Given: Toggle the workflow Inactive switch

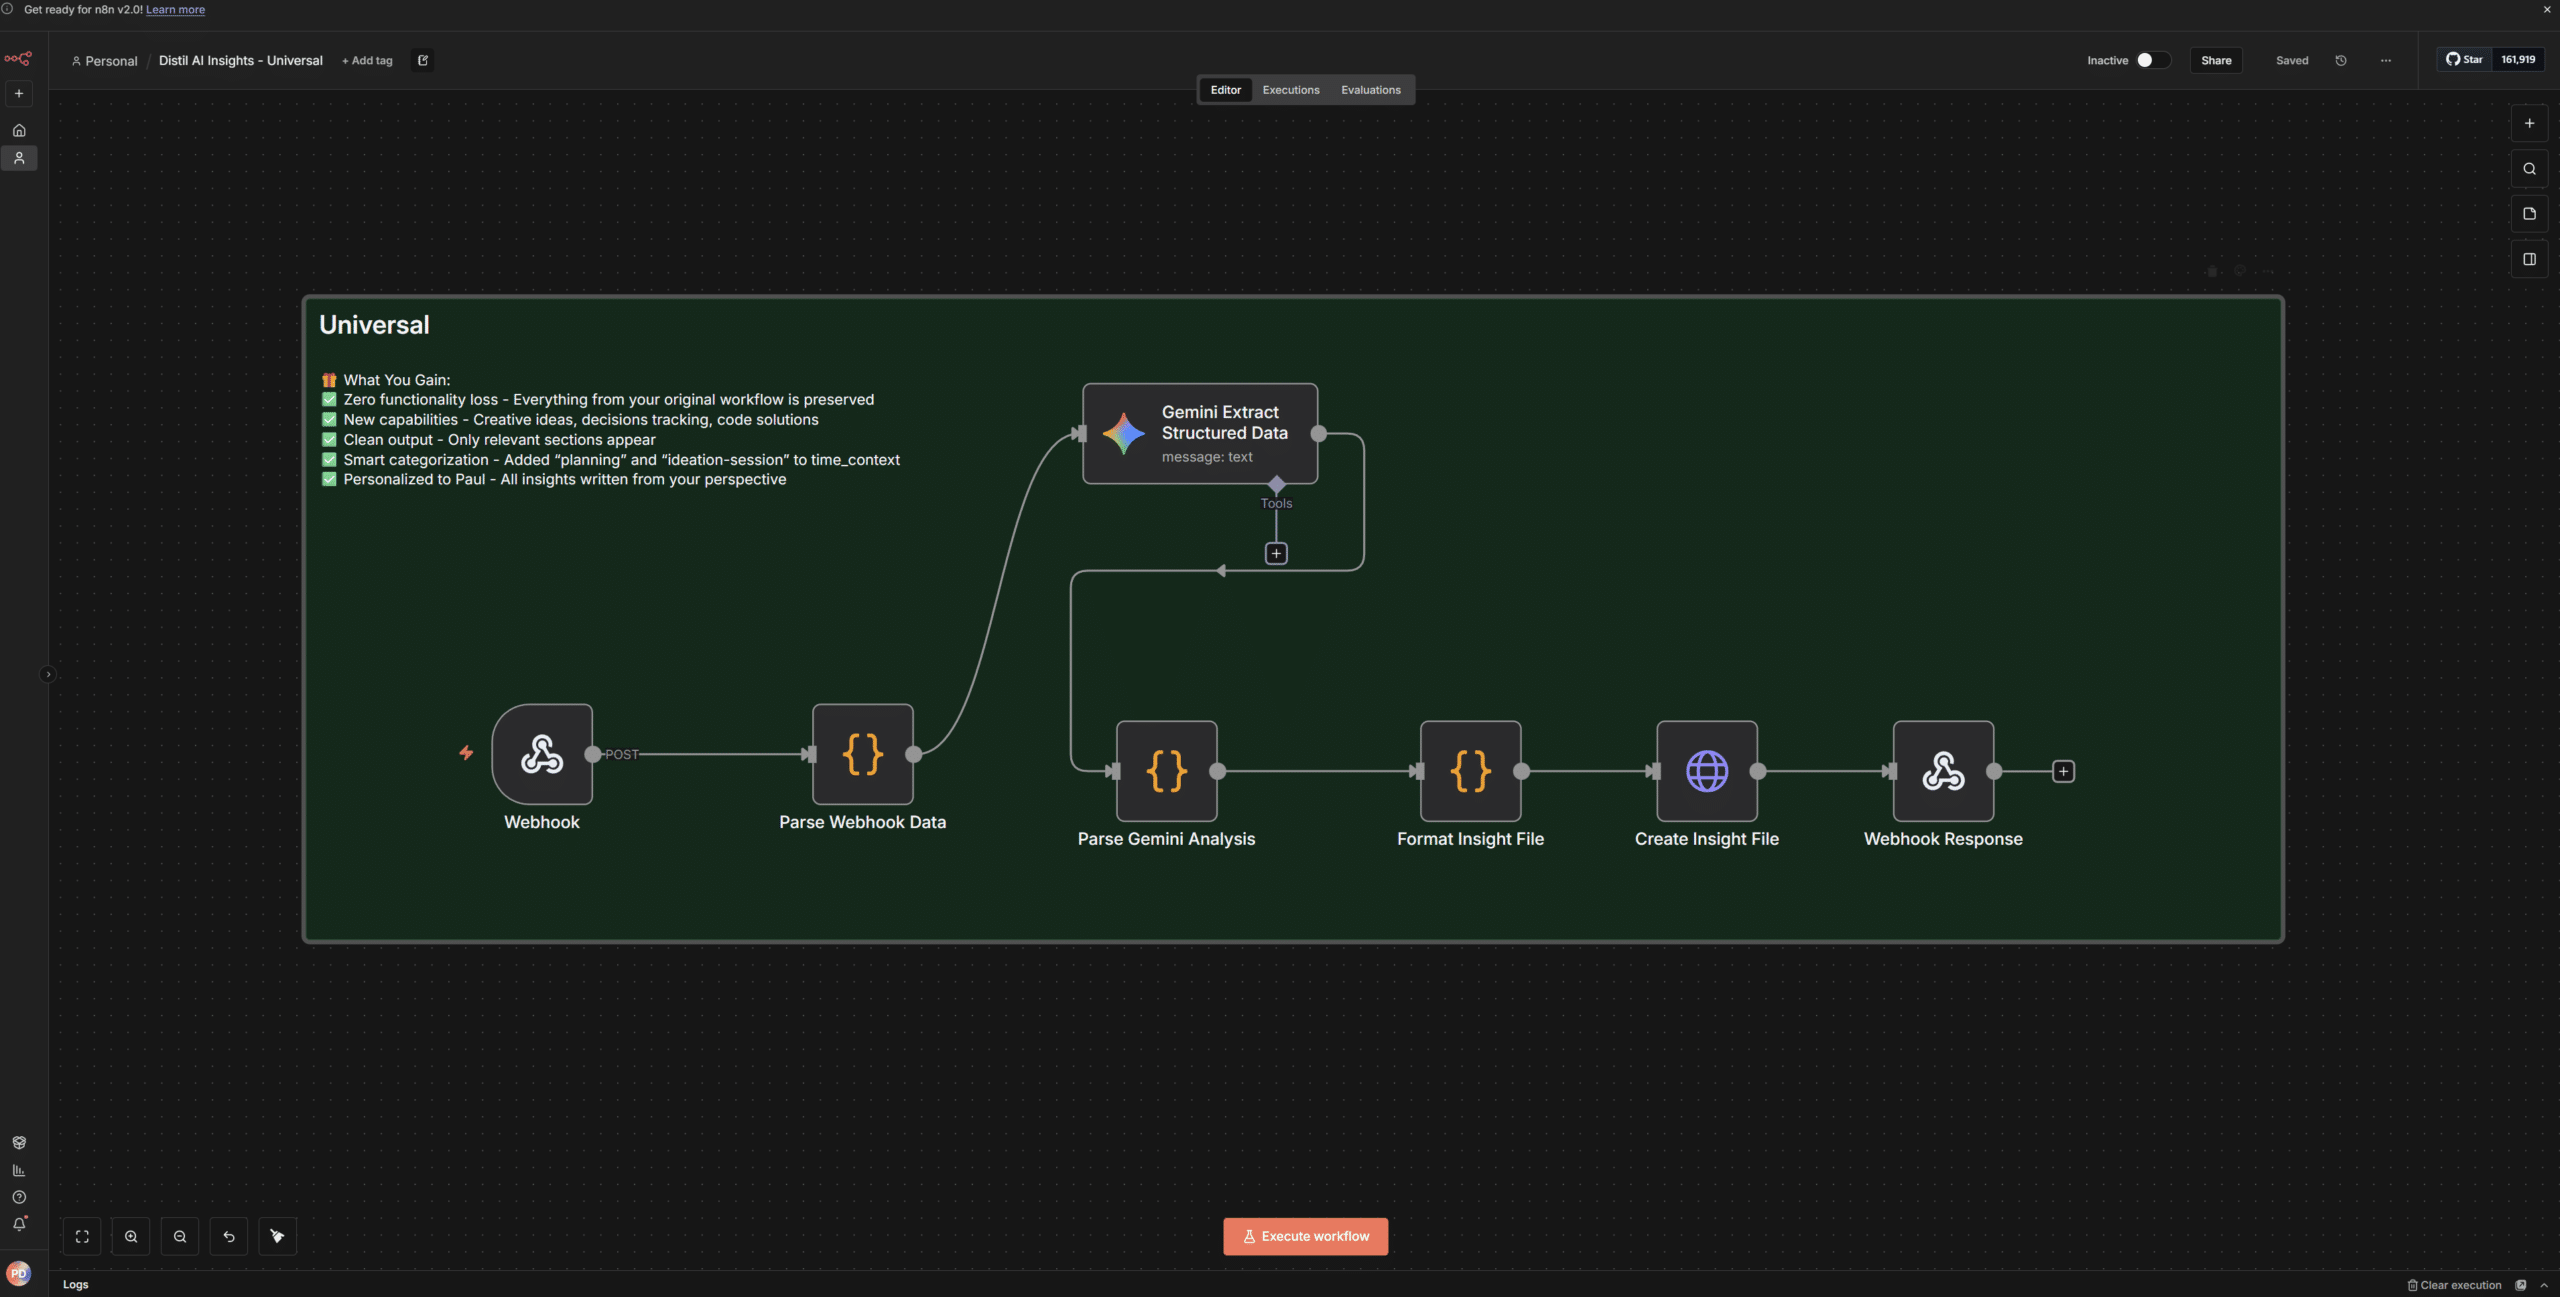Looking at the screenshot, I should [x=2153, y=60].
